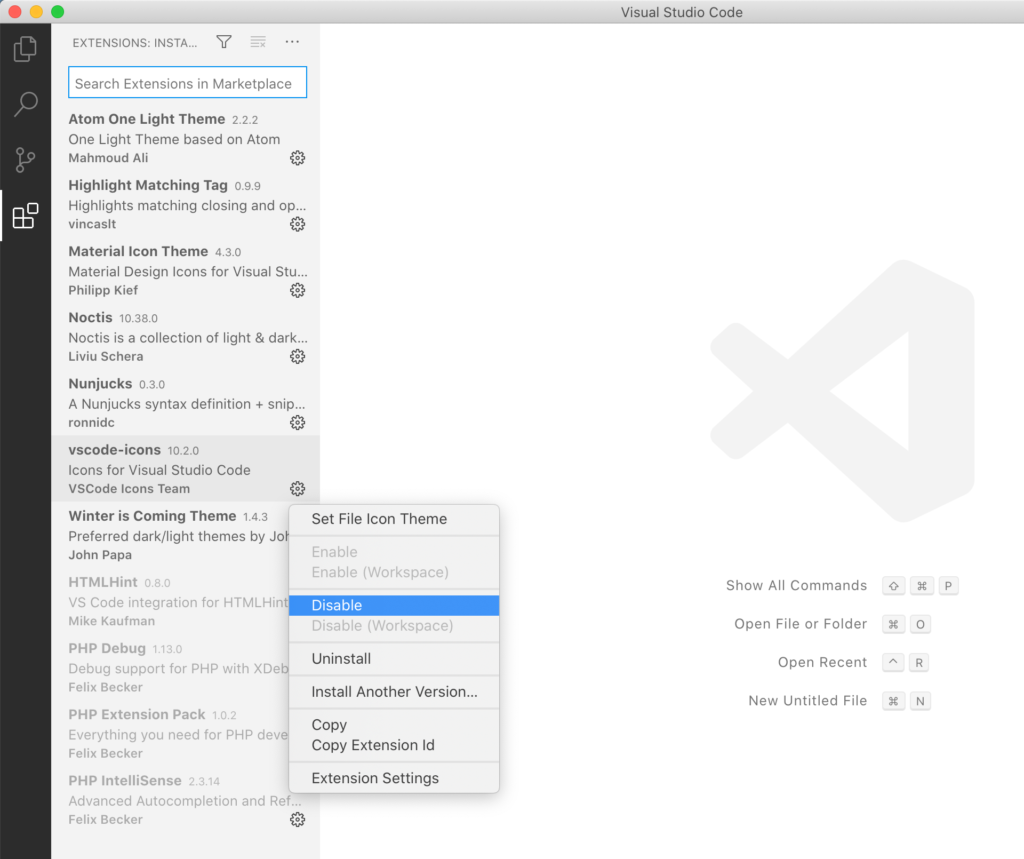
Task: Open the Source Control view
Action: [25, 160]
